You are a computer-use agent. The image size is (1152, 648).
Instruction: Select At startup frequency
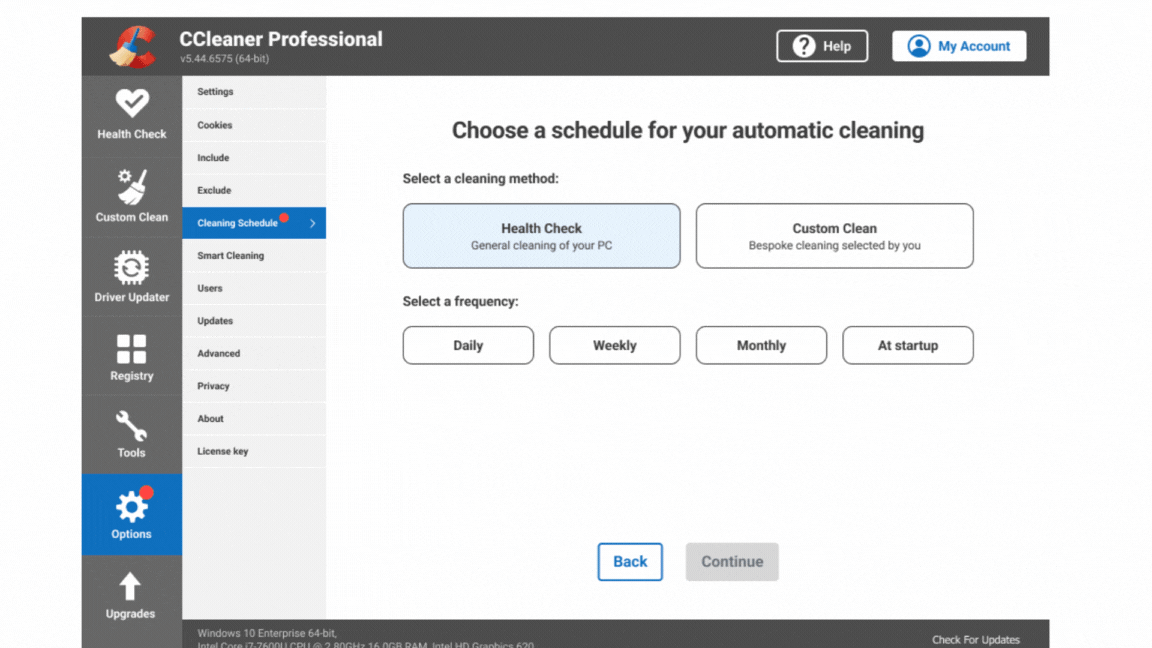(908, 345)
